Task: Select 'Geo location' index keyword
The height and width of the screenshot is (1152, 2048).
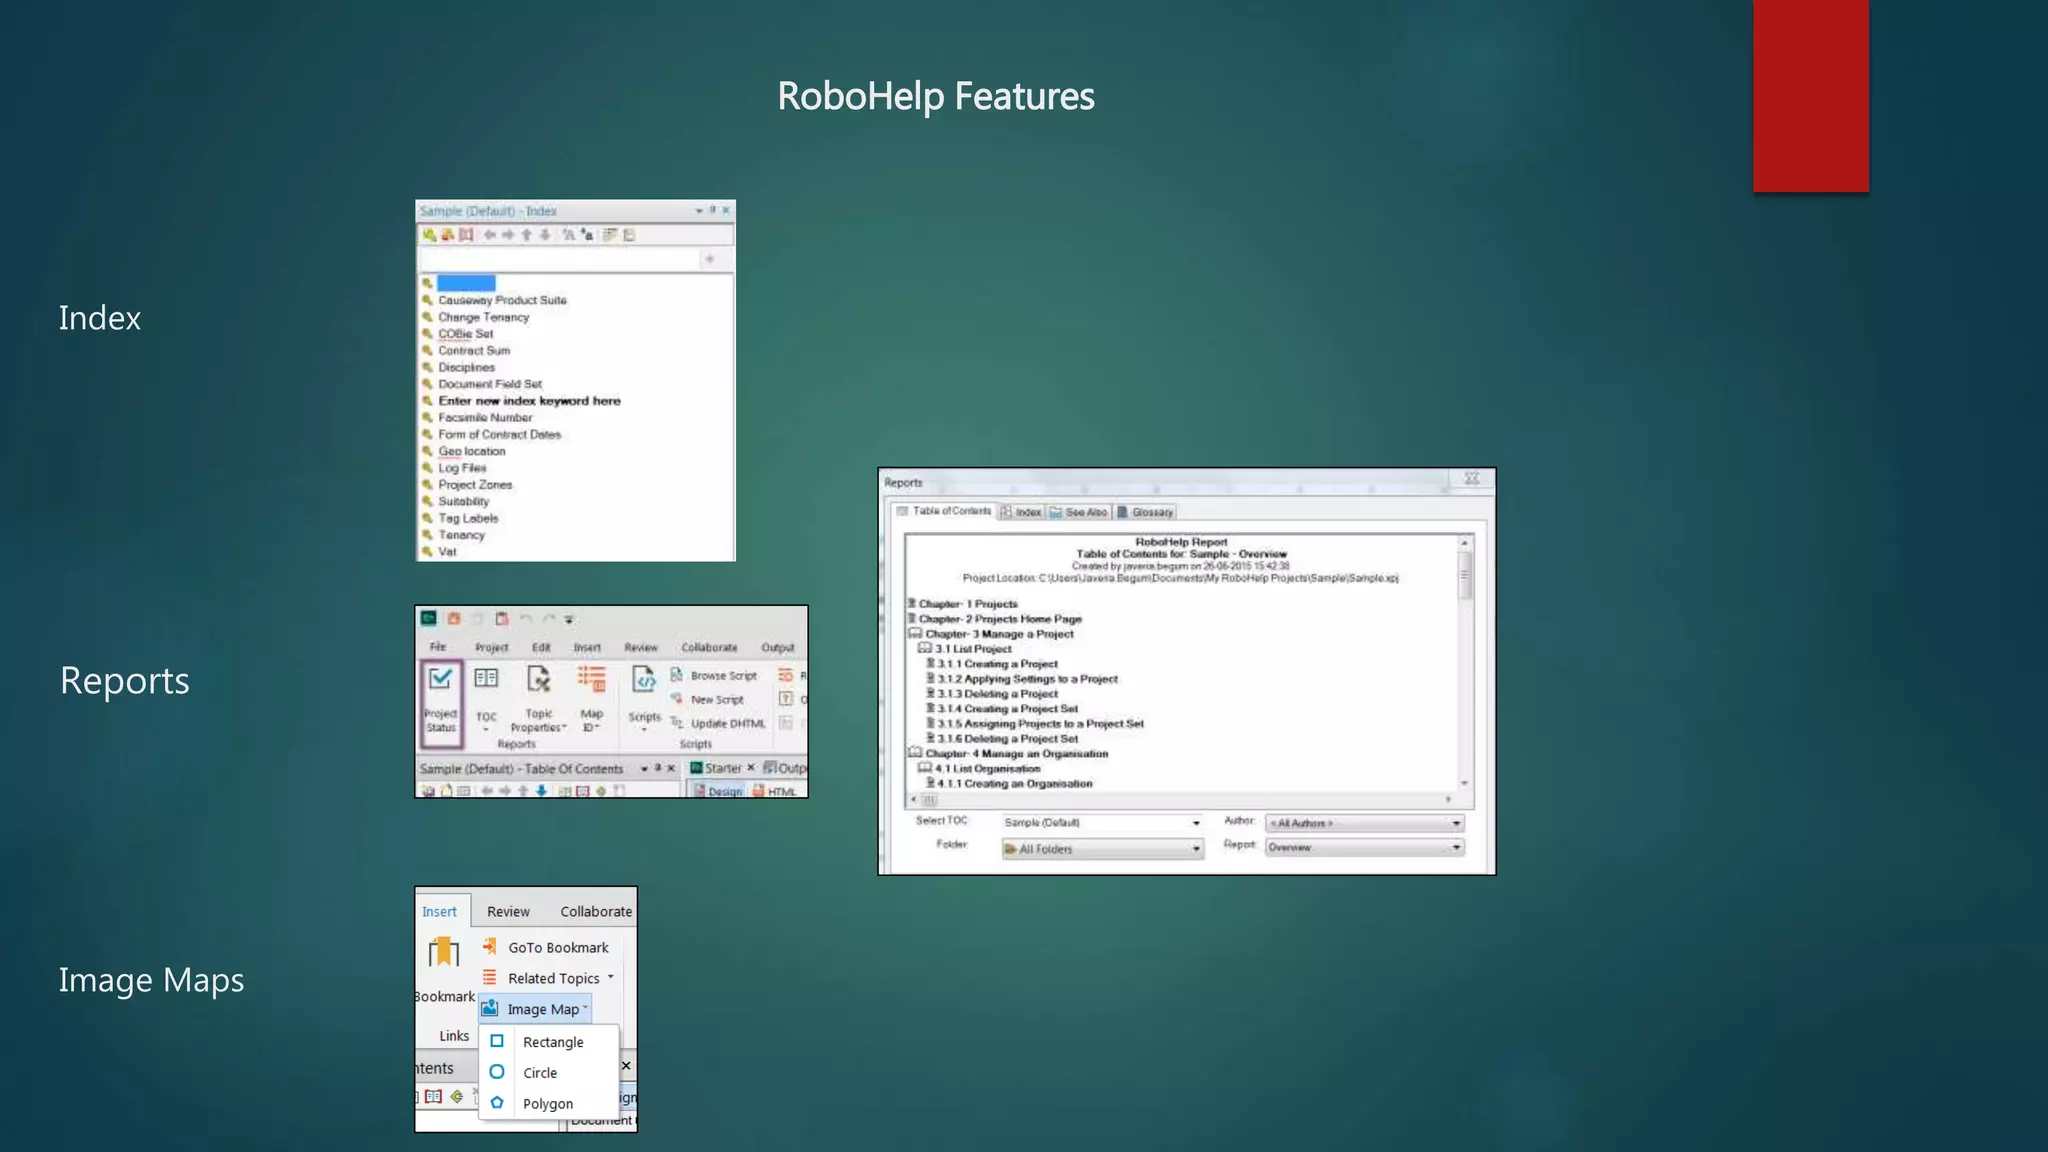Action: tap(471, 451)
